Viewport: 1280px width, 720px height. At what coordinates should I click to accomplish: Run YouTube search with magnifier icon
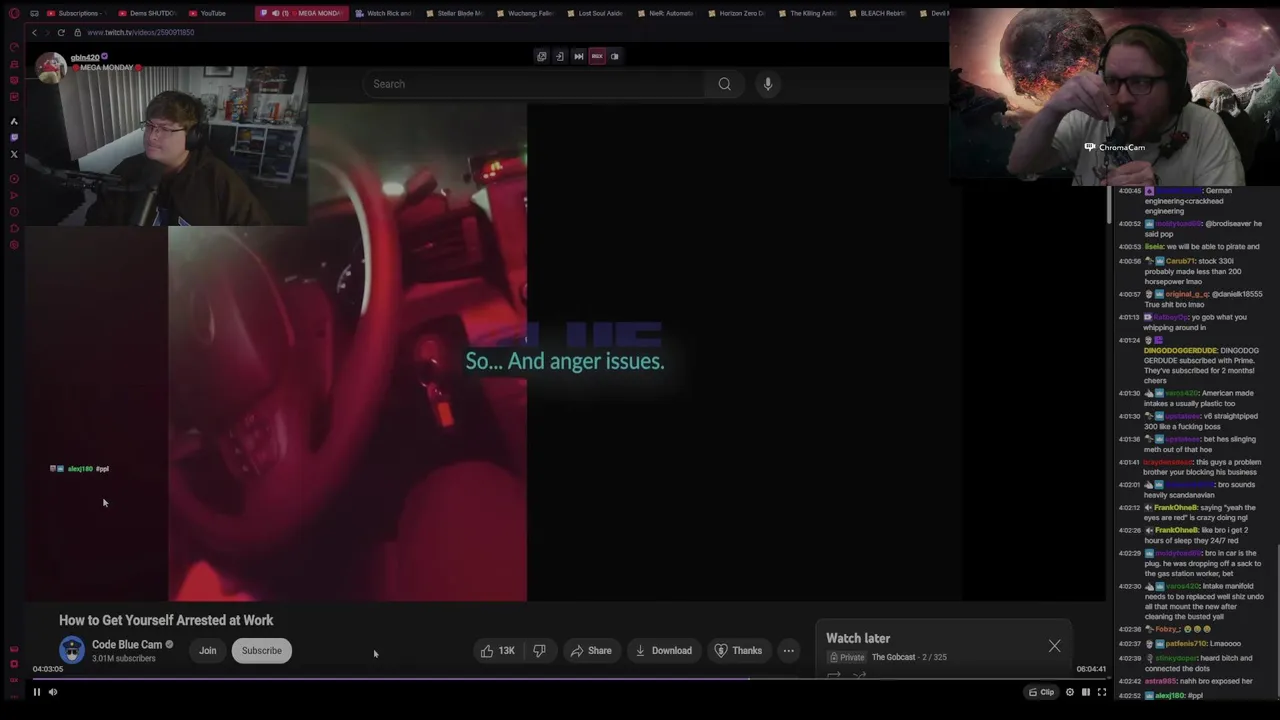pyautogui.click(x=725, y=84)
